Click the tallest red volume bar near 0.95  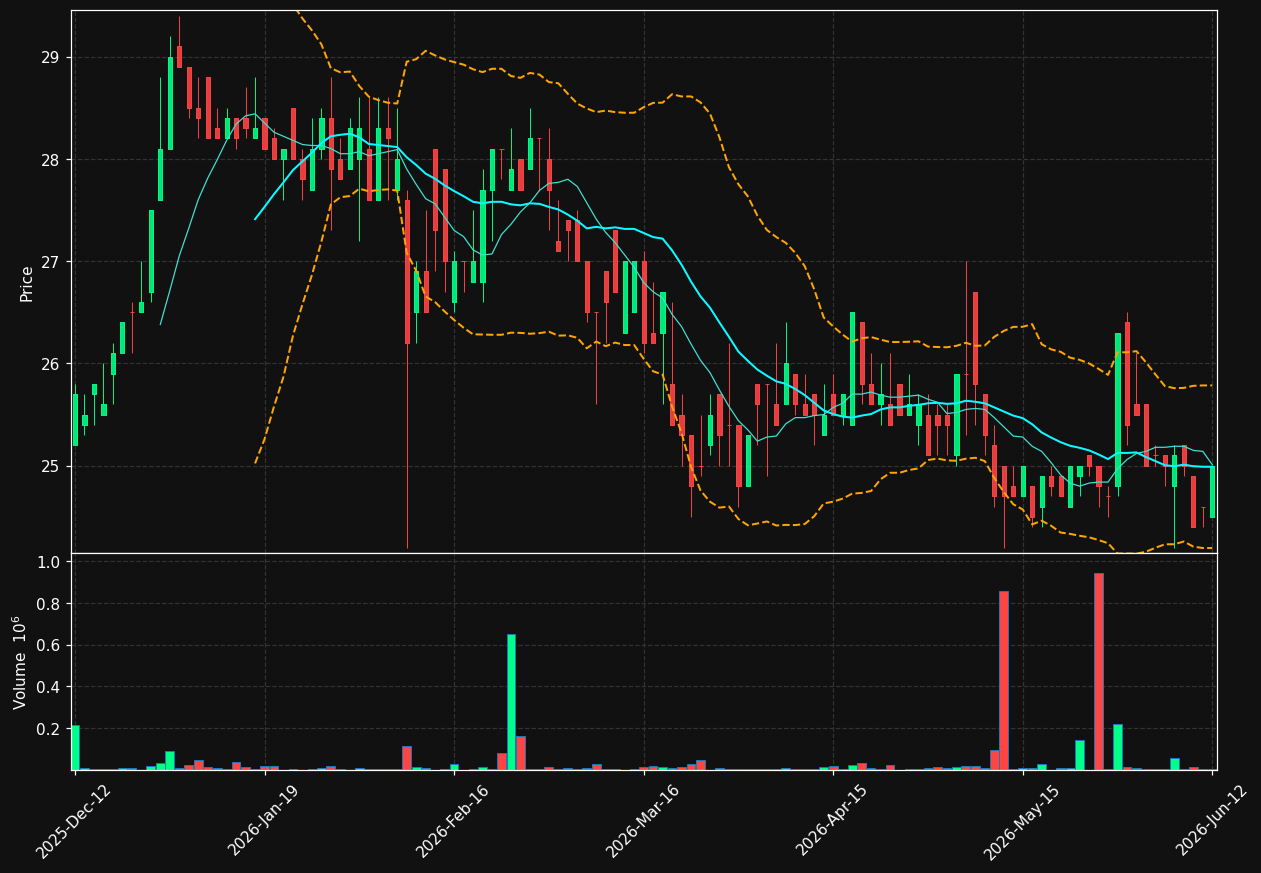(1099, 672)
